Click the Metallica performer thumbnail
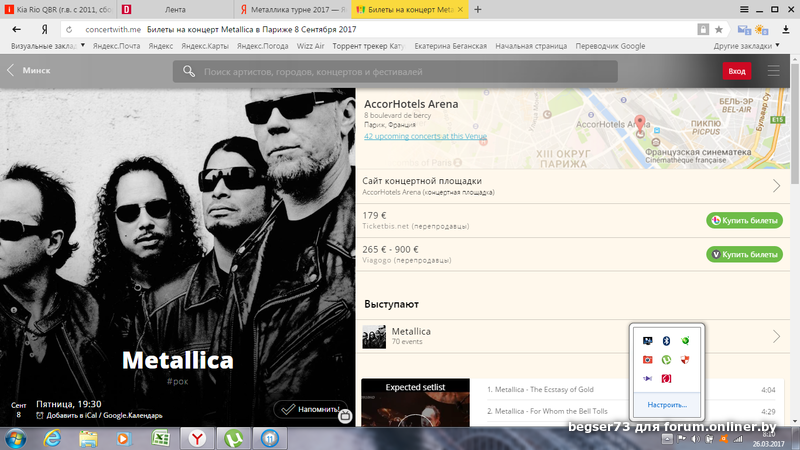This screenshot has width=800, height=450. (x=374, y=337)
